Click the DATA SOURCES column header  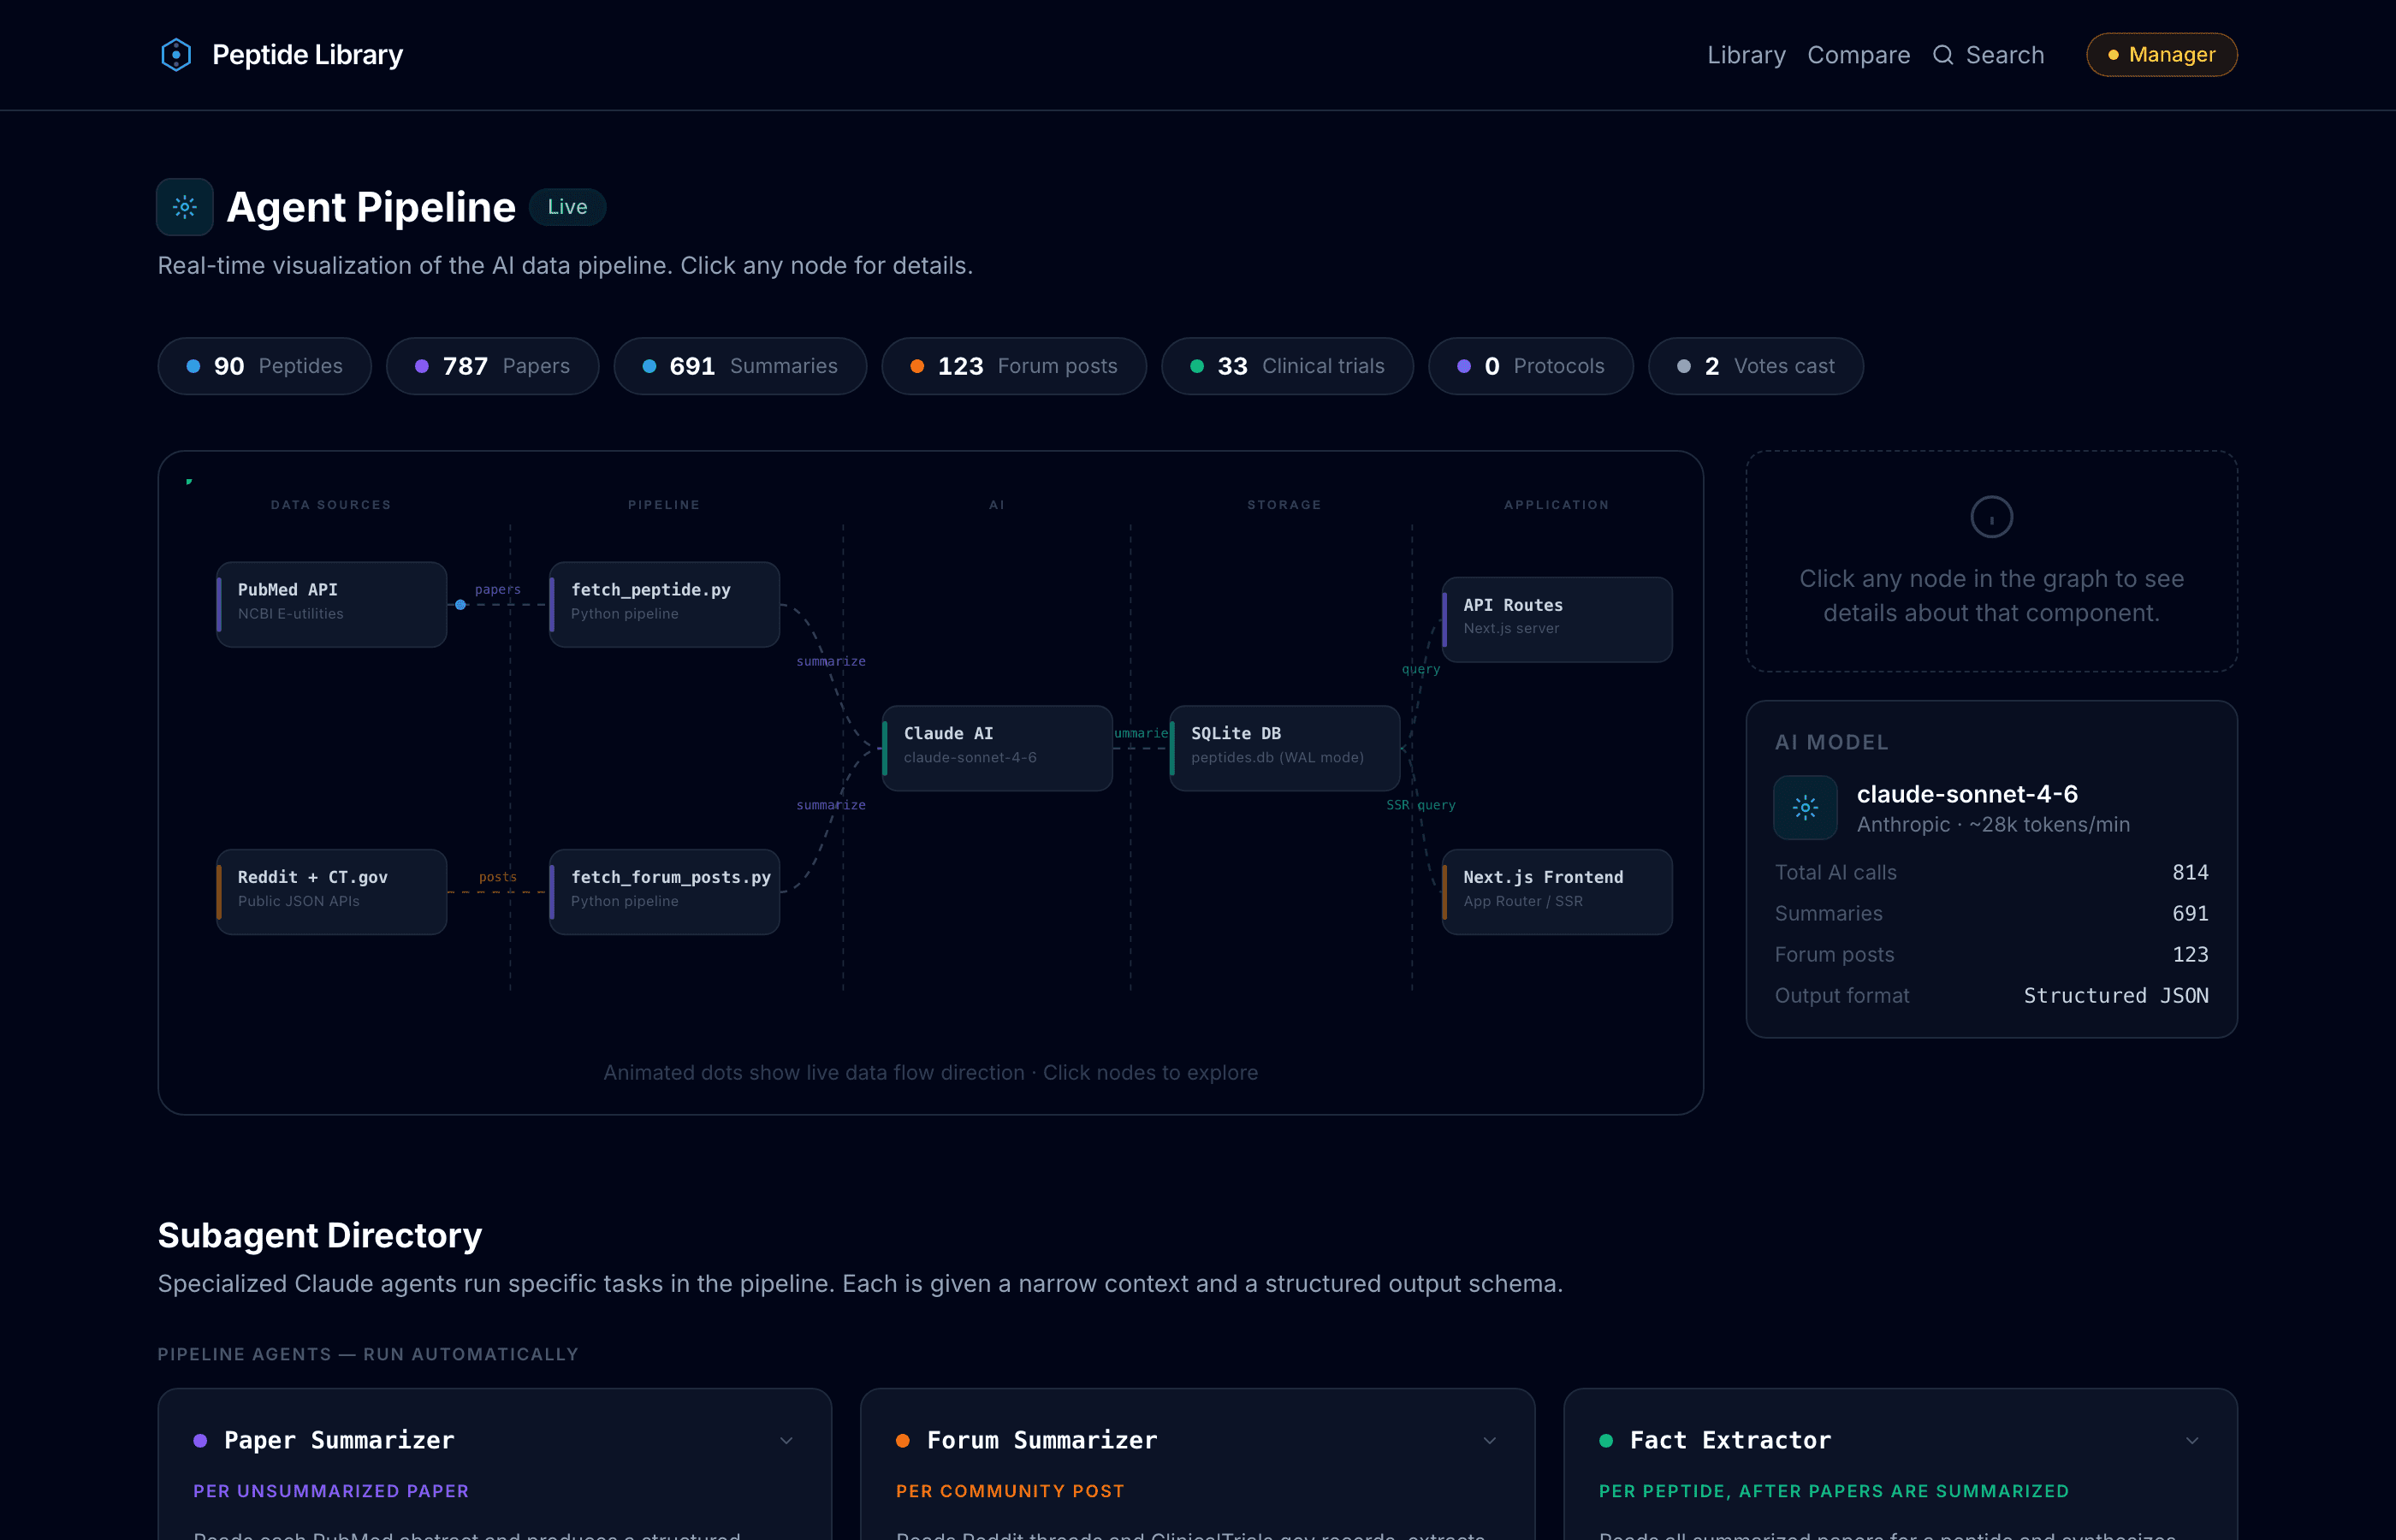point(331,505)
